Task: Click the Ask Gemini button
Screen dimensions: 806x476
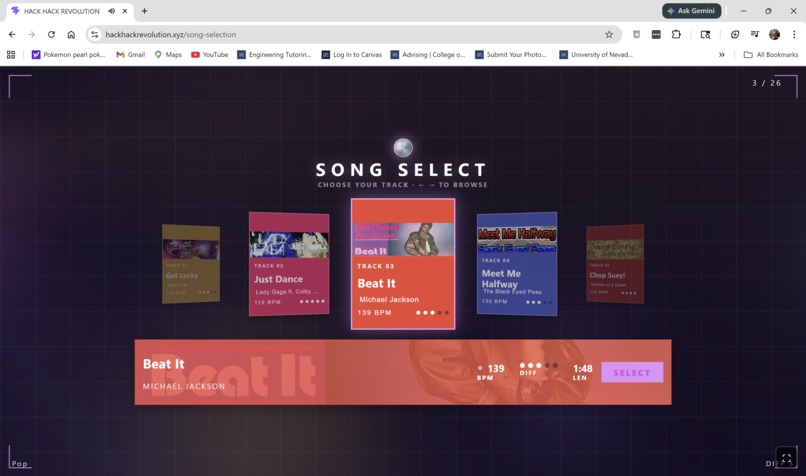Action: (691, 11)
